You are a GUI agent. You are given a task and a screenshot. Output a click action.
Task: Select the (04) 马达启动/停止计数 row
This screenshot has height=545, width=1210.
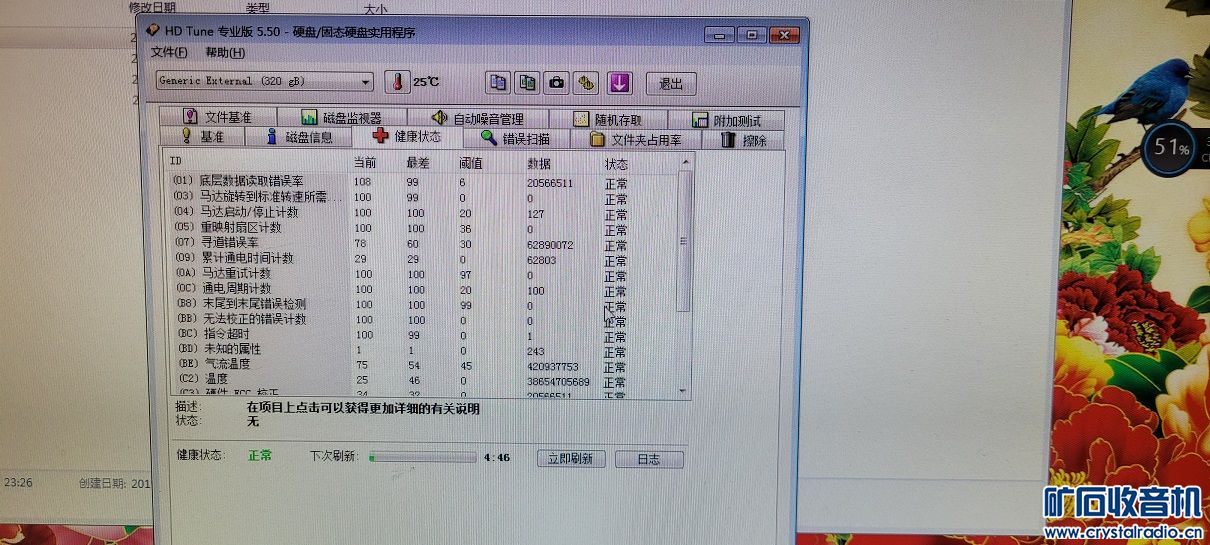coord(422,212)
